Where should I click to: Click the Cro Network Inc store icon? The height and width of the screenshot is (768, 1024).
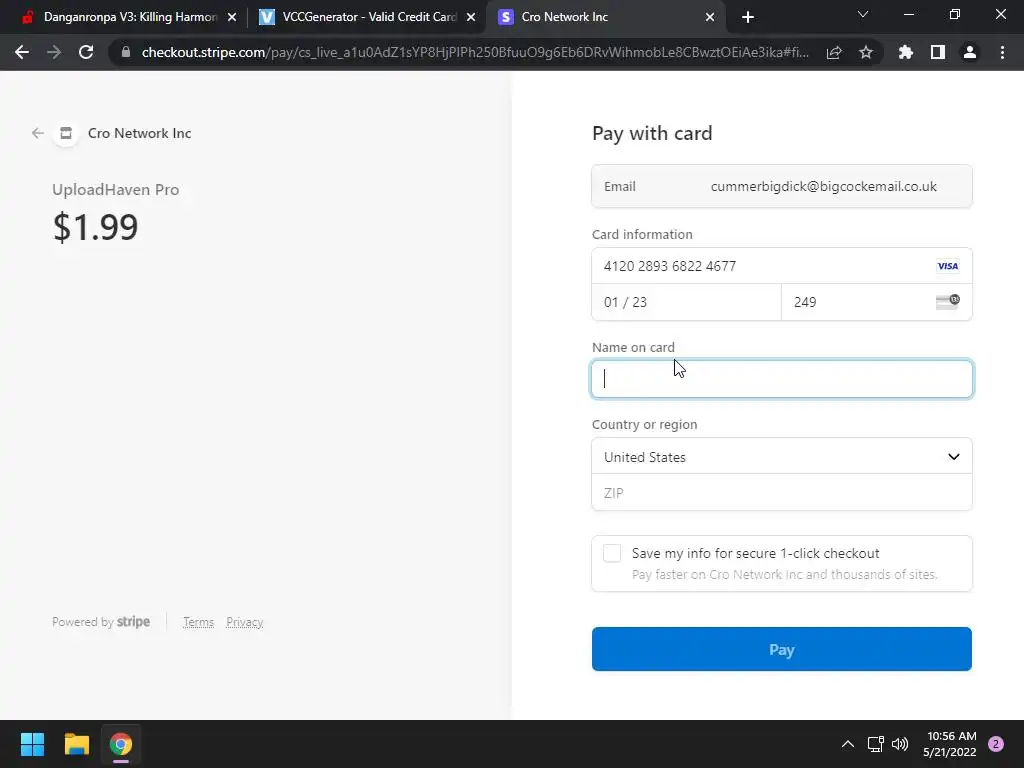[66, 133]
